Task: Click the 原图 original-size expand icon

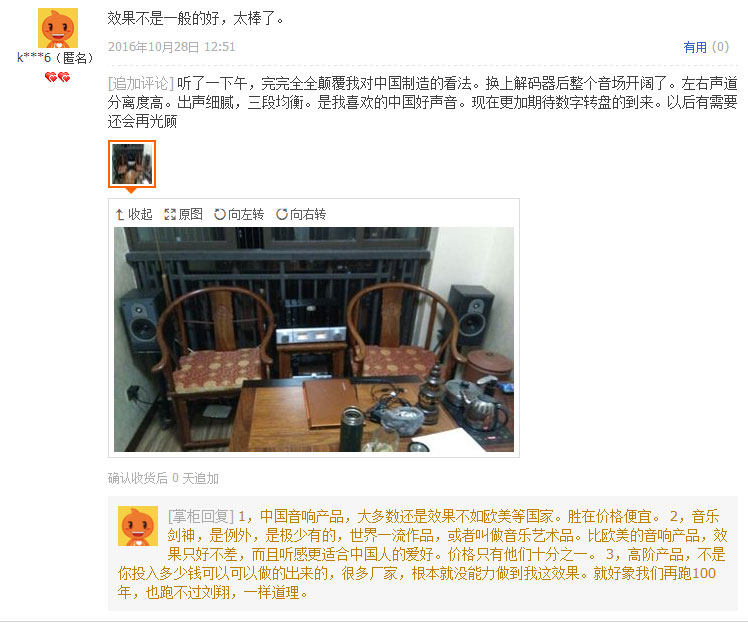Action: 170,215
